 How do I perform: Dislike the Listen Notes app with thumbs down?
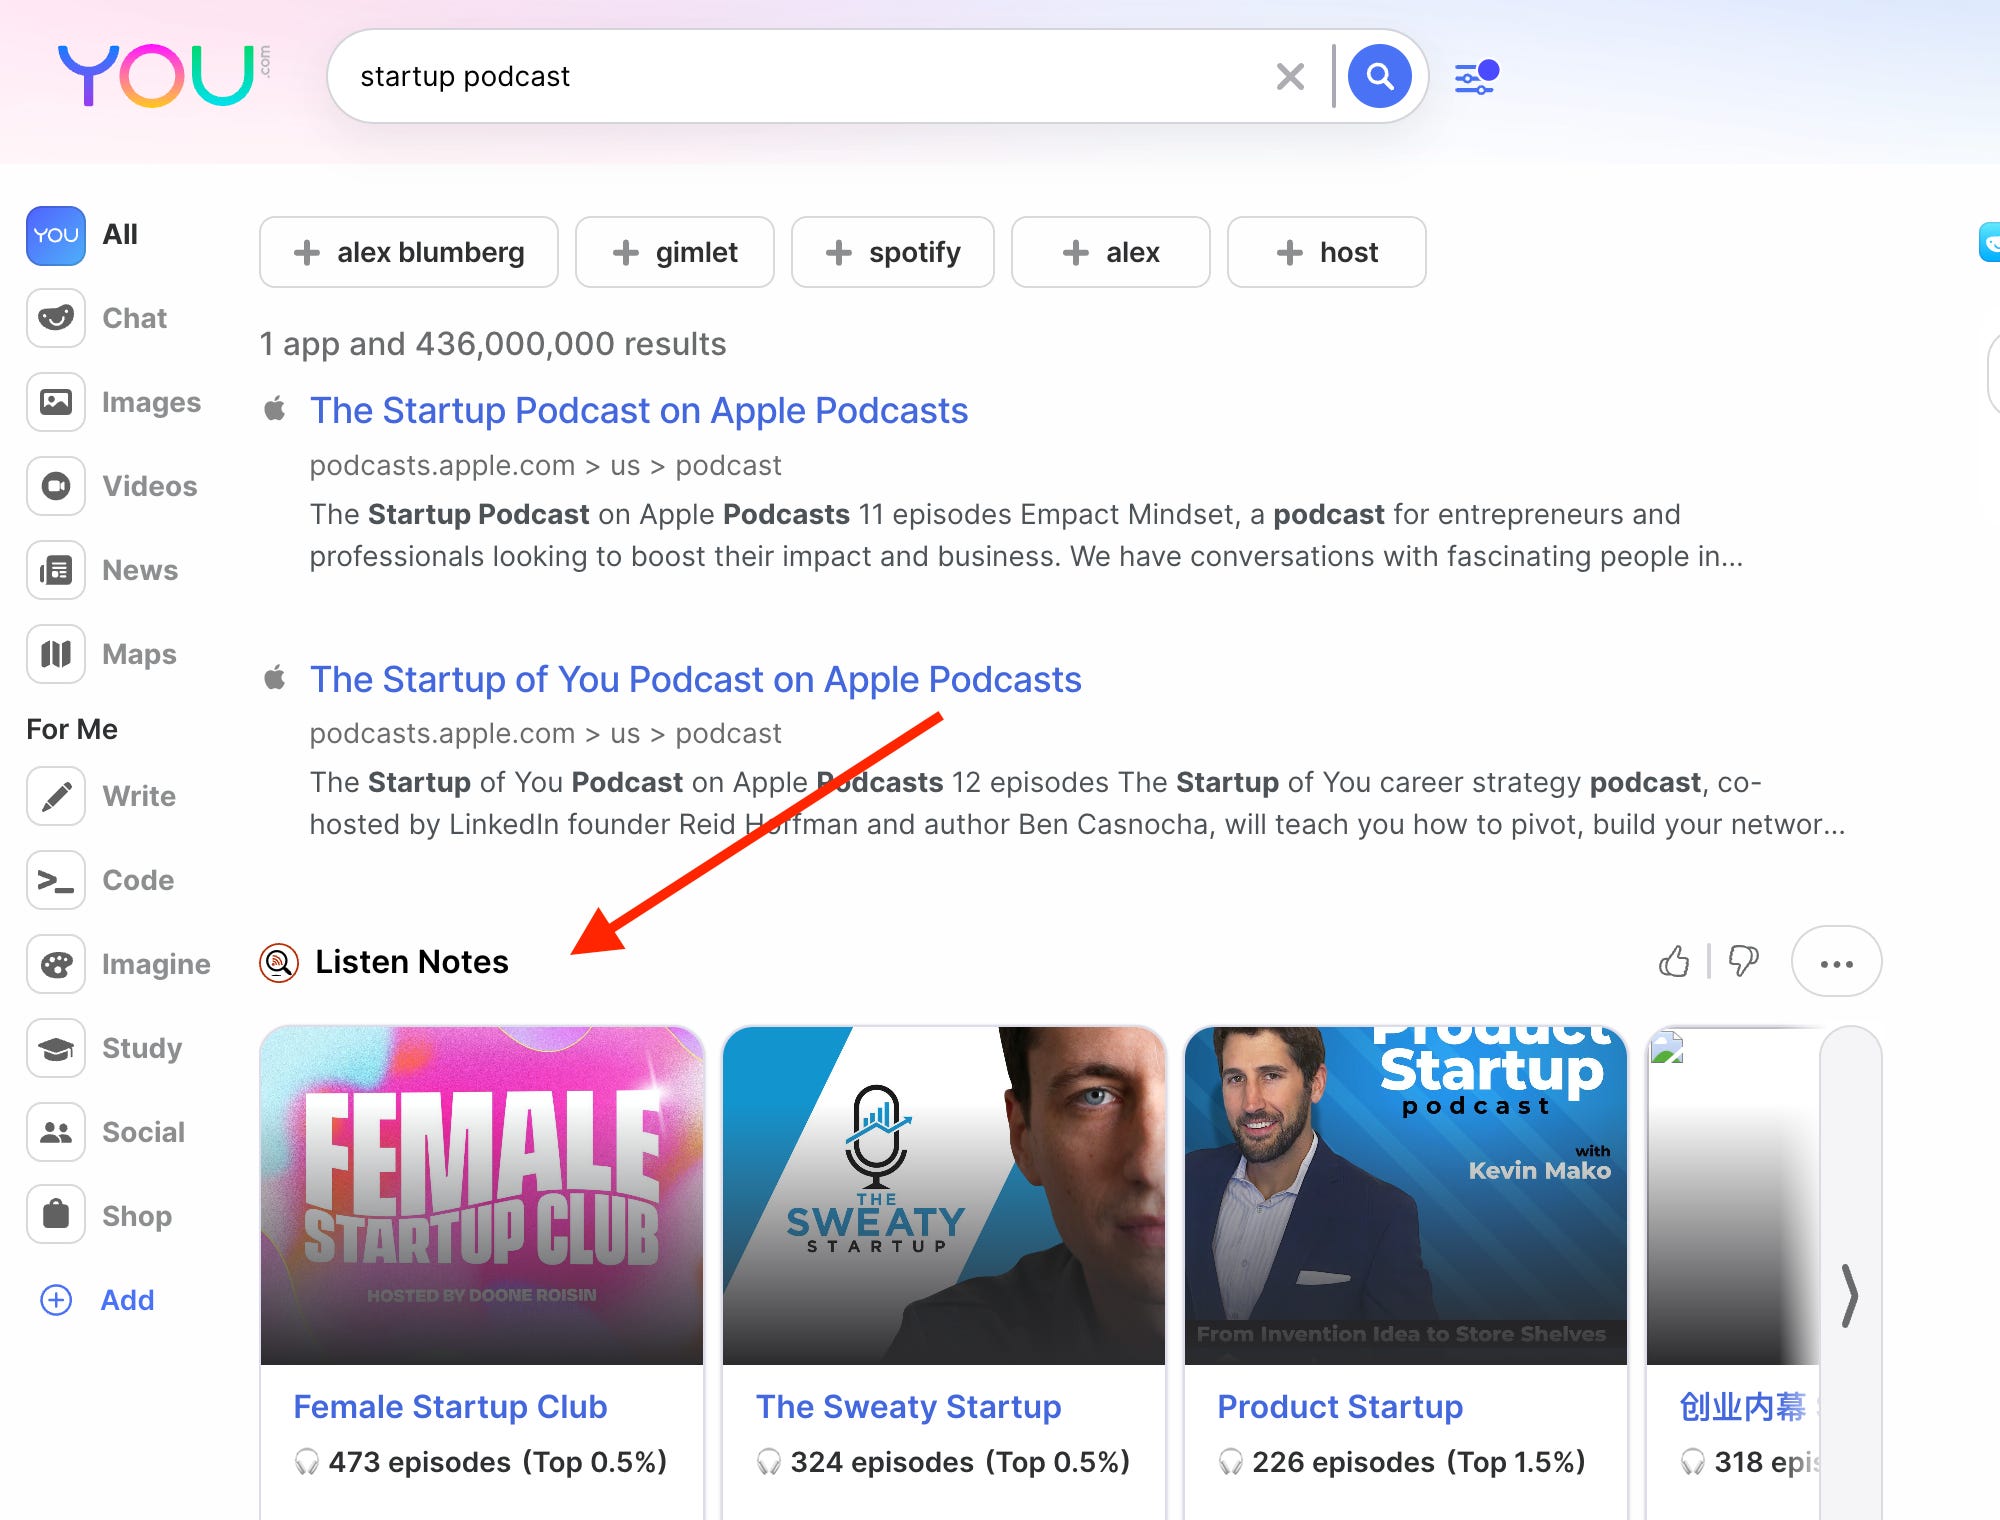[x=1743, y=961]
